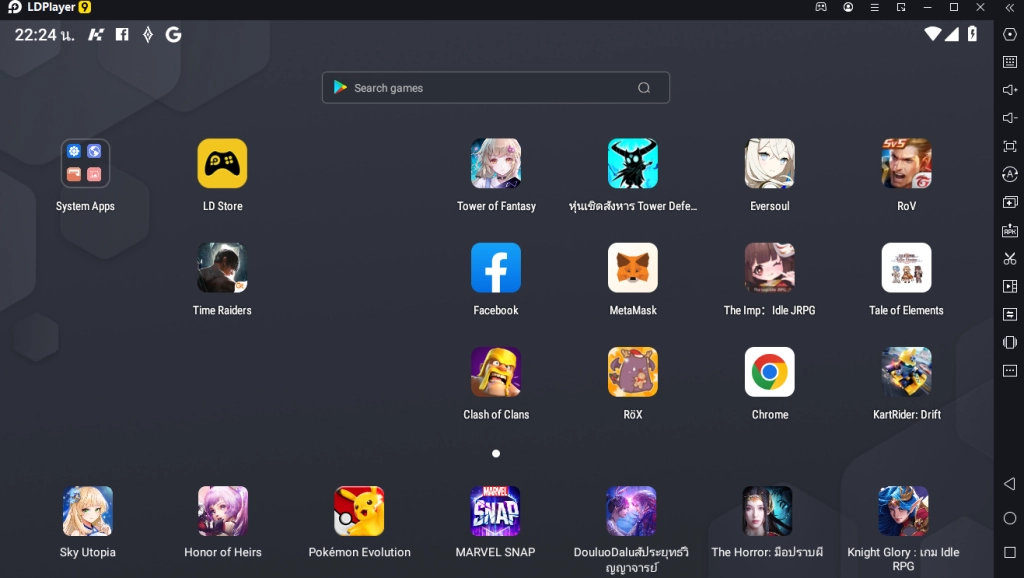The height and width of the screenshot is (578, 1024).
Task: Open the synchronizer sidebar icon
Action: pos(1010,314)
